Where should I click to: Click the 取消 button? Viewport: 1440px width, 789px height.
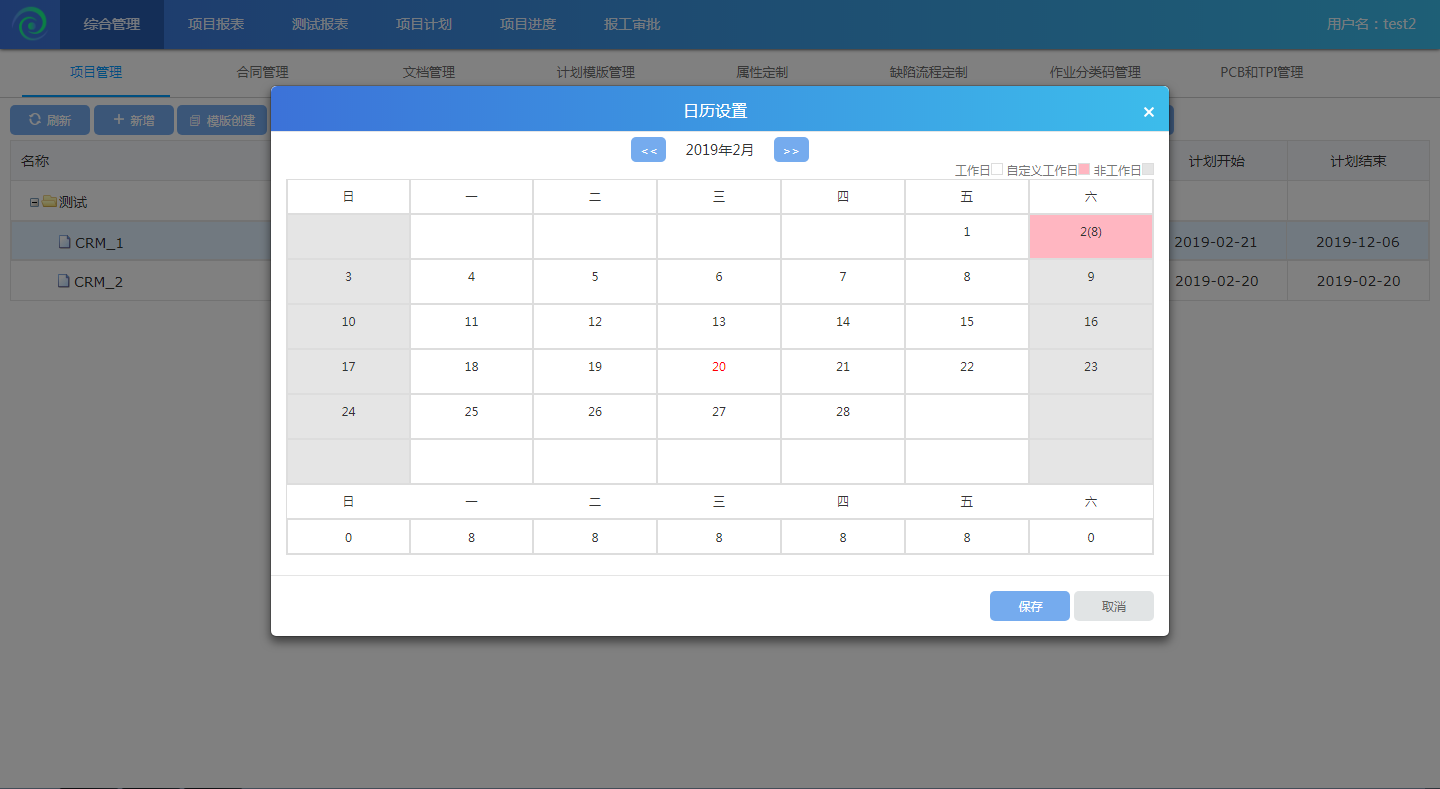click(1113, 606)
